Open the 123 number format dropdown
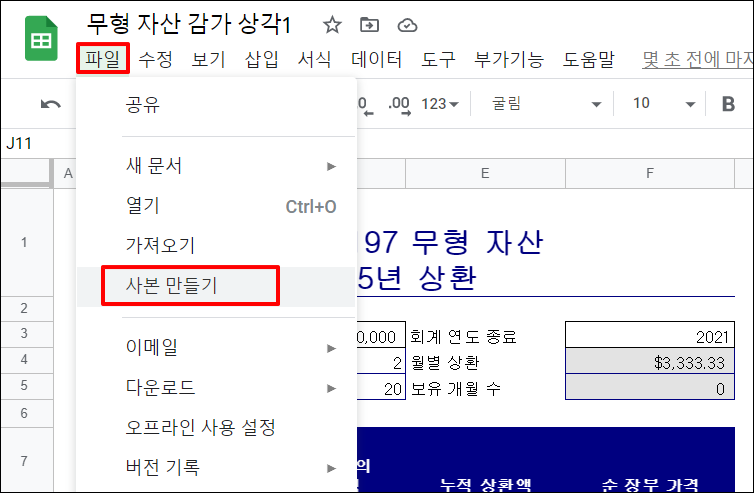This screenshot has width=754, height=493. click(x=440, y=104)
